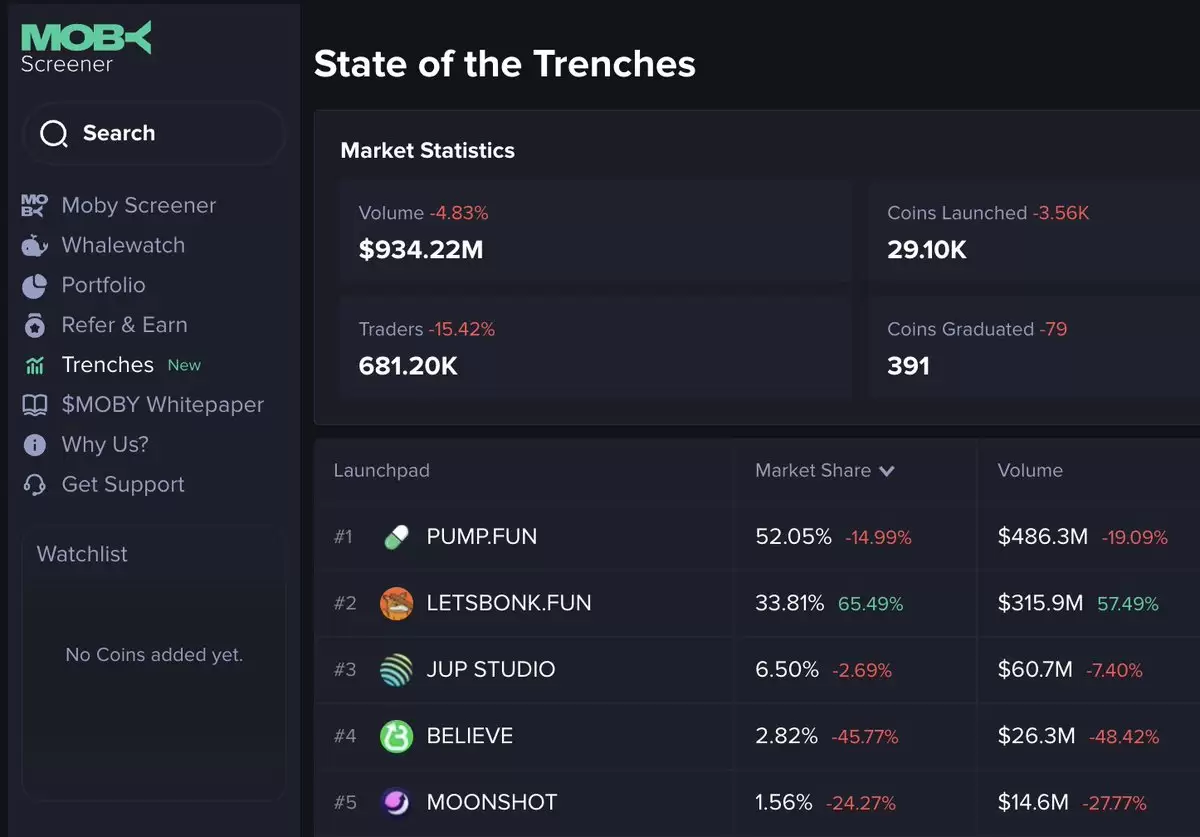Open Trenches menu item
The image size is (1200, 837).
(x=107, y=365)
